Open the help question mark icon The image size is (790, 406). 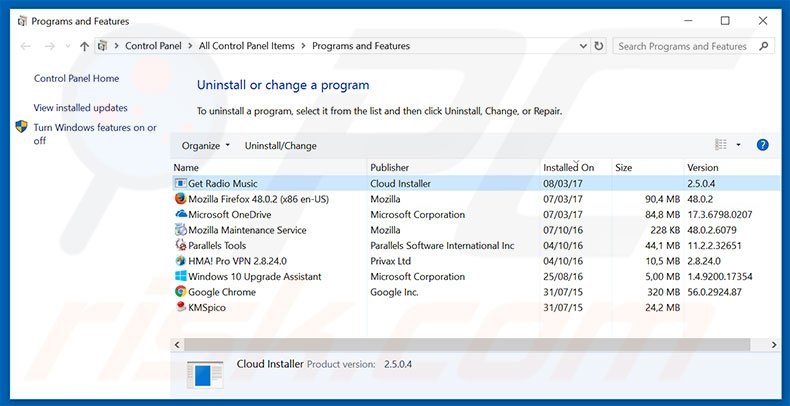click(762, 145)
